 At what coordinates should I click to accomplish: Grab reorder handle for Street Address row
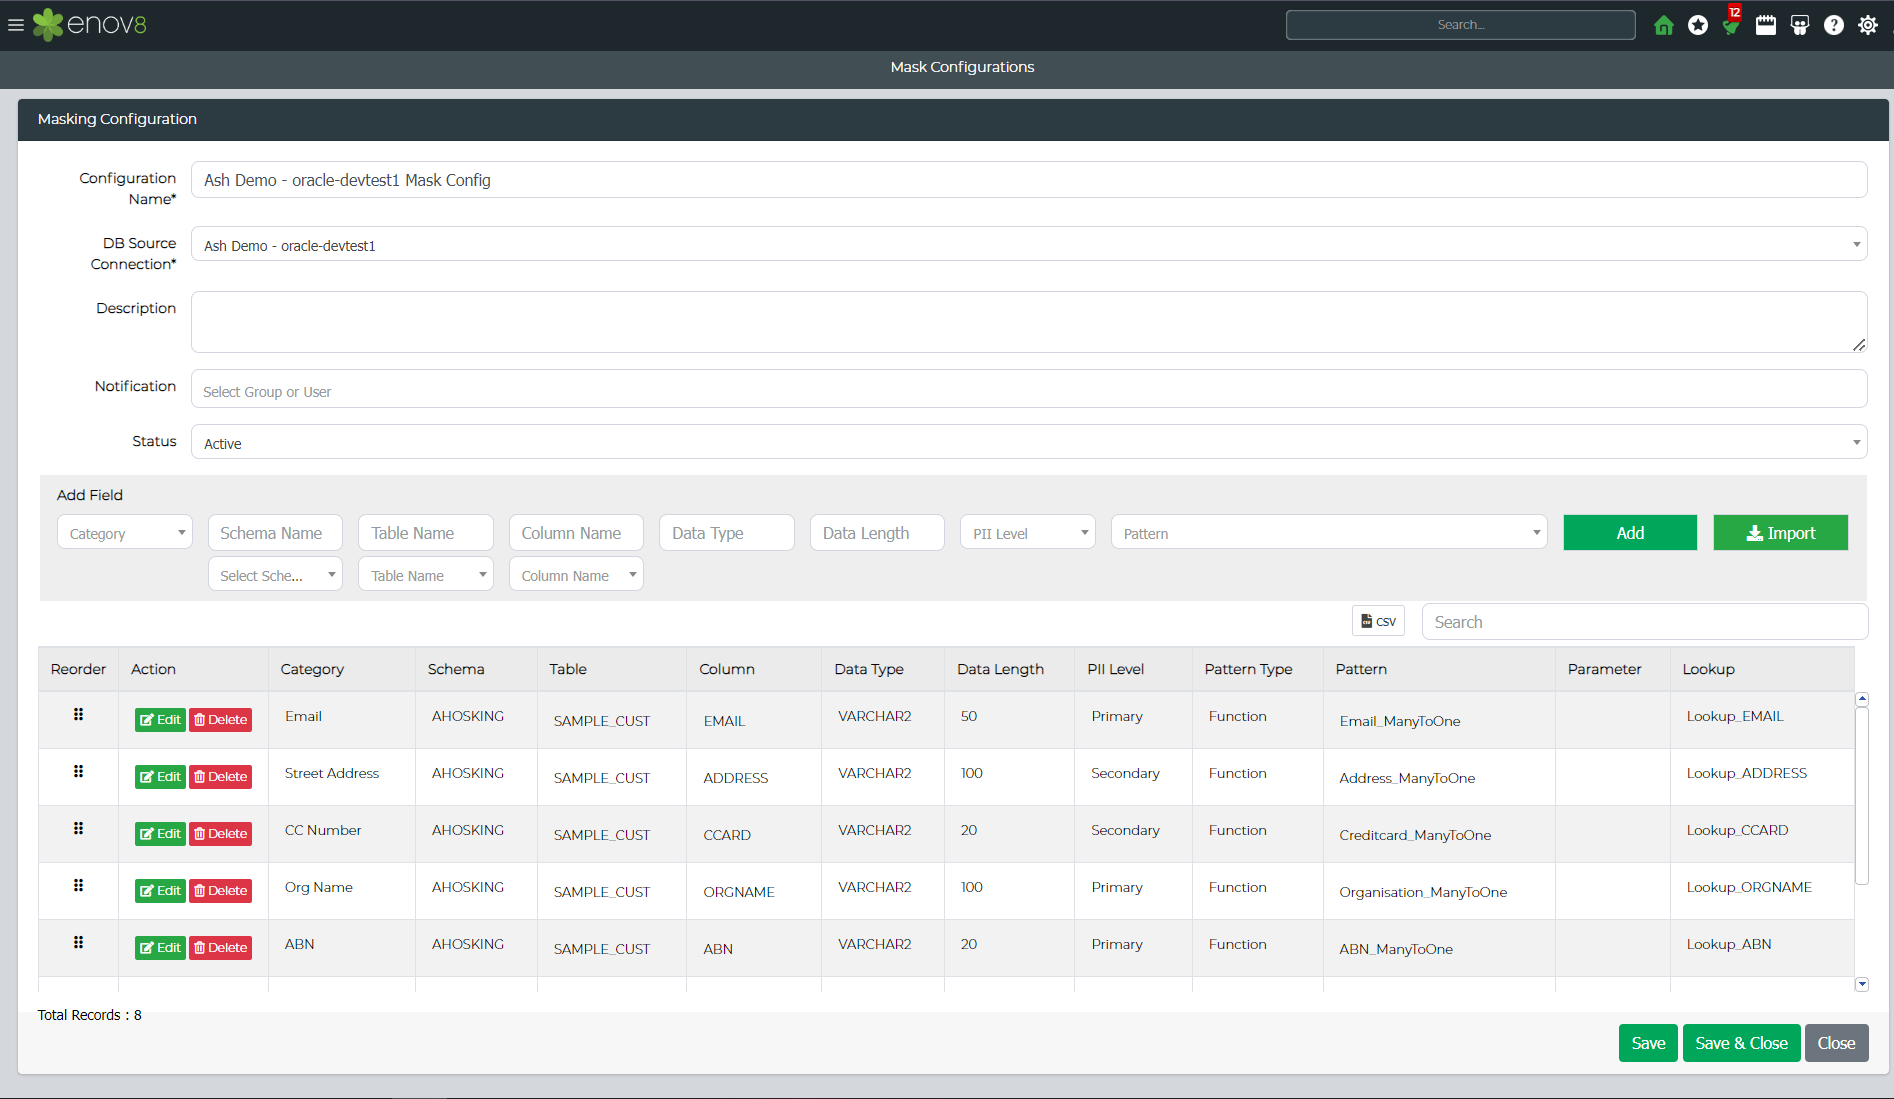tap(78, 771)
